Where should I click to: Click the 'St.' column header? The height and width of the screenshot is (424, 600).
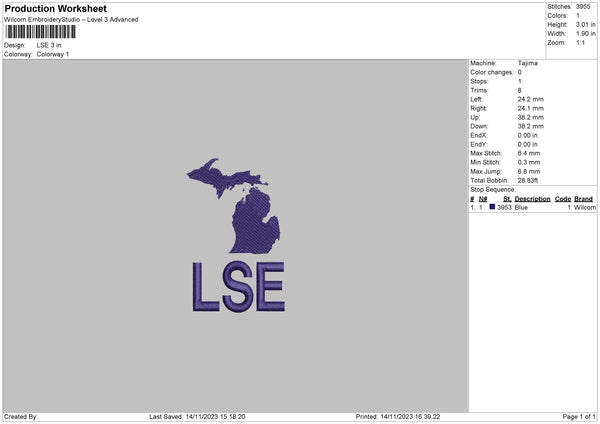(x=507, y=199)
